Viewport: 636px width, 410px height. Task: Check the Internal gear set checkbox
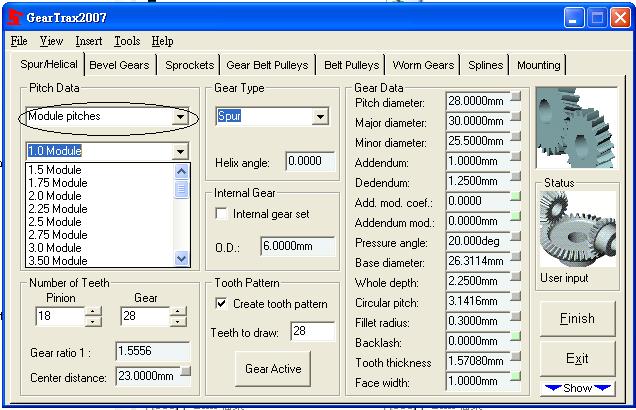(221, 214)
